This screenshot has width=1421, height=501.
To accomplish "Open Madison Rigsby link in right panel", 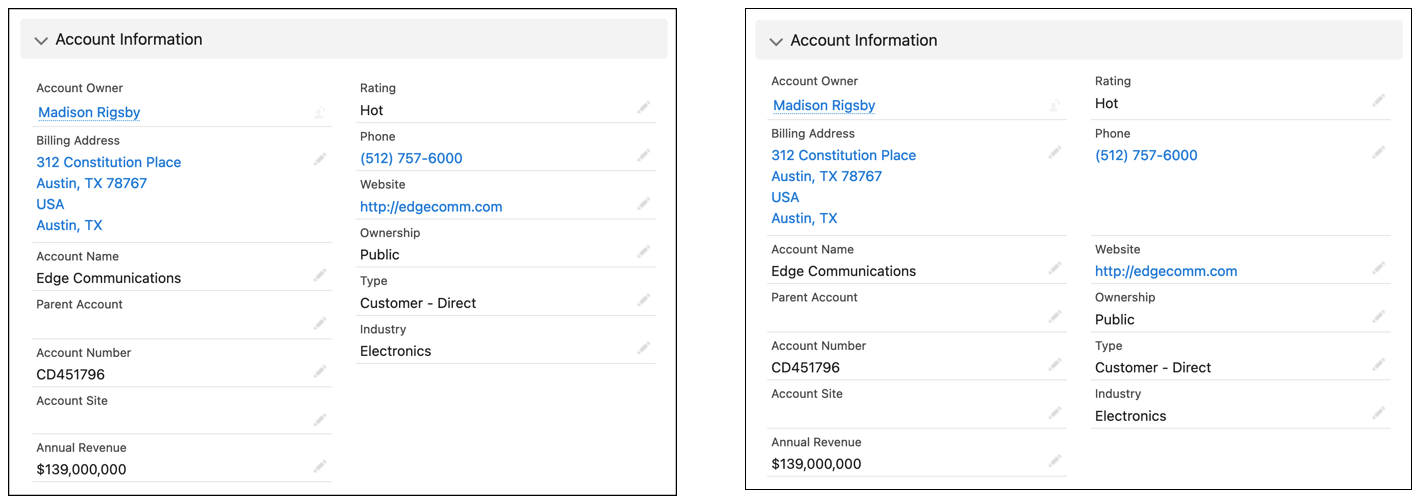I will point(824,106).
